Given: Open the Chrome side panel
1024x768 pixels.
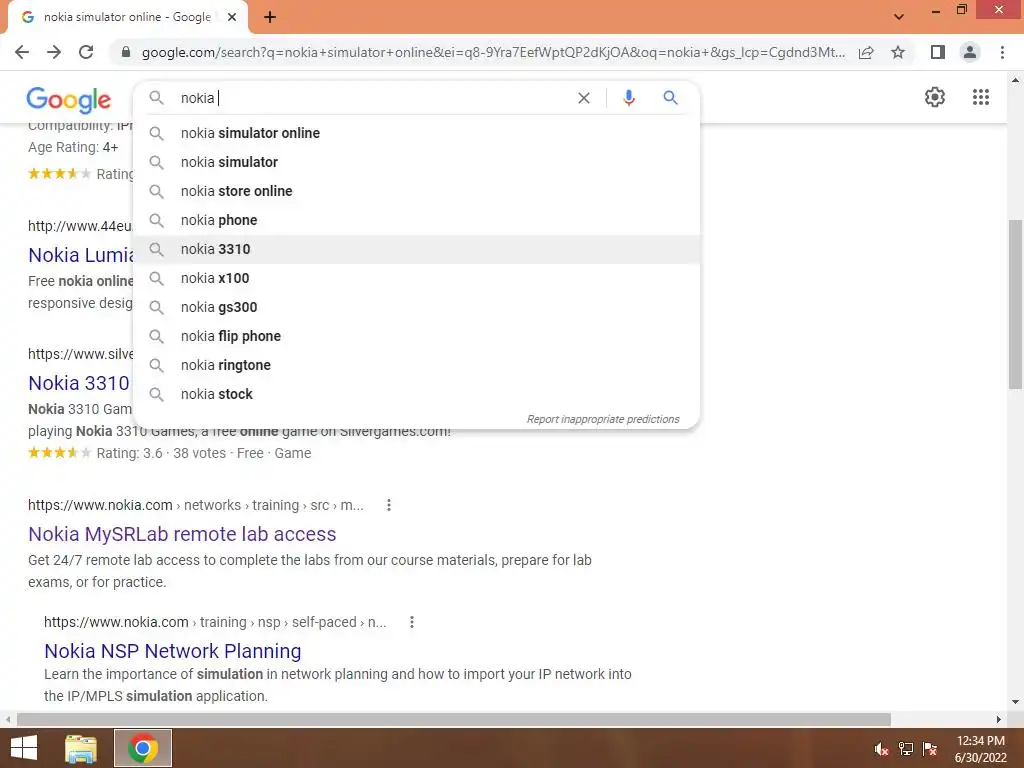Looking at the screenshot, I should (x=938, y=52).
